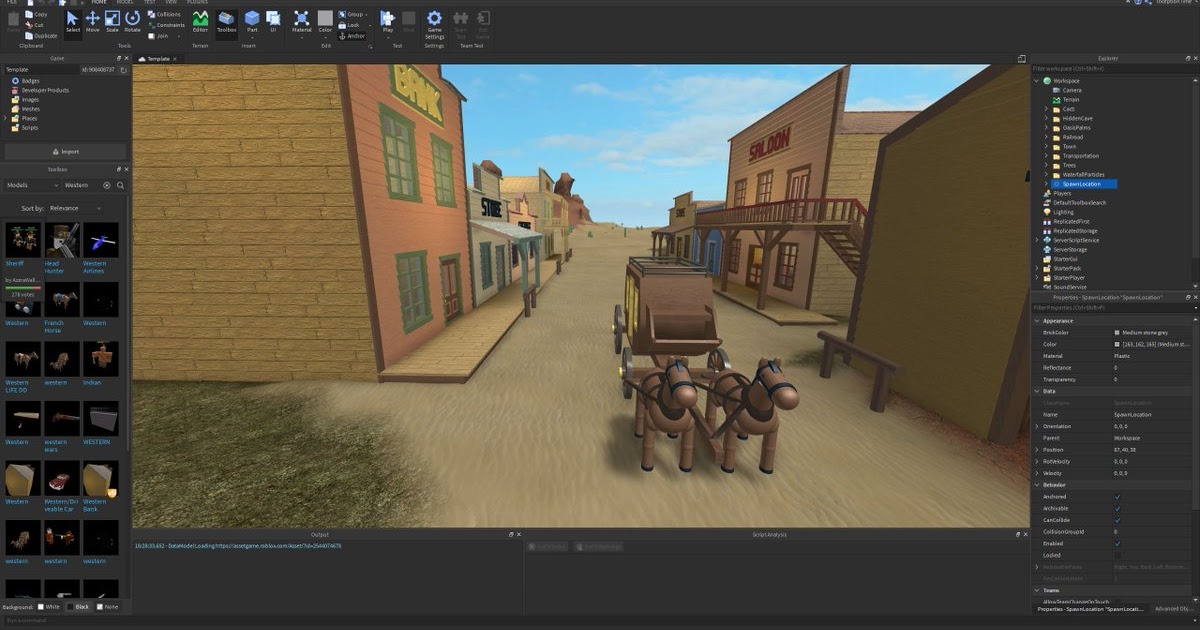Collapse the Behavior property section
The height and width of the screenshot is (630, 1200).
click(1036, 485)
